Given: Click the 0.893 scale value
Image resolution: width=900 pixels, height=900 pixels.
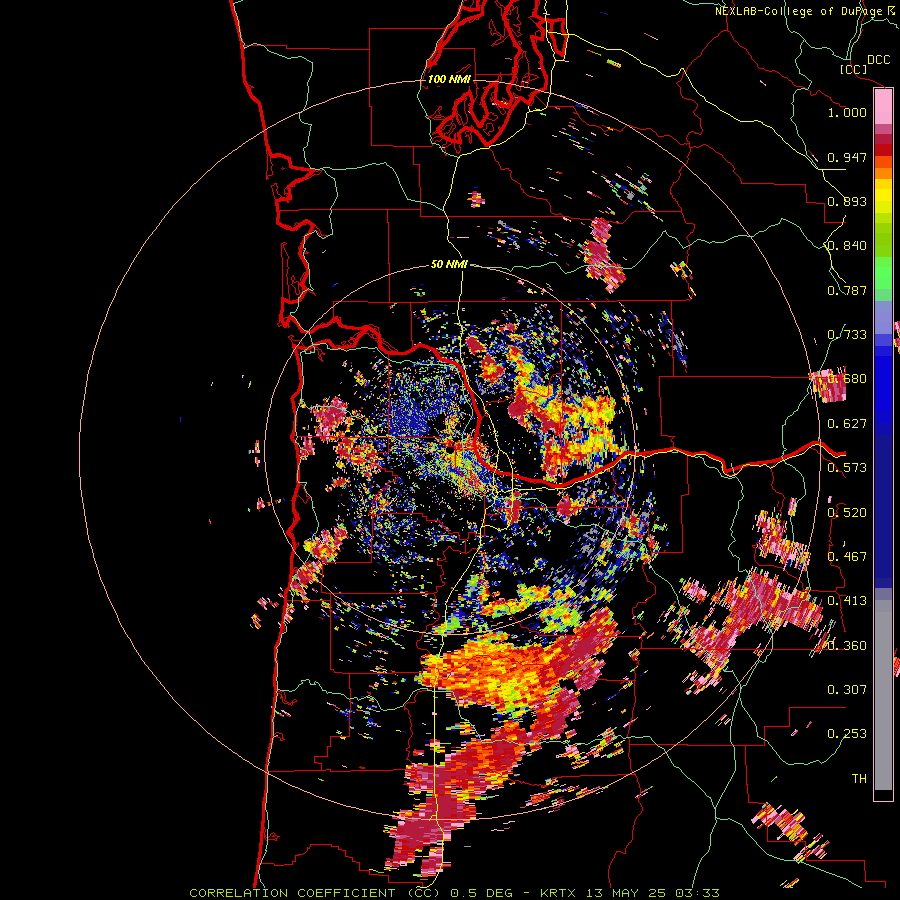Looking at the screenshot, I should pyautogui.click(x=847, y=201).
